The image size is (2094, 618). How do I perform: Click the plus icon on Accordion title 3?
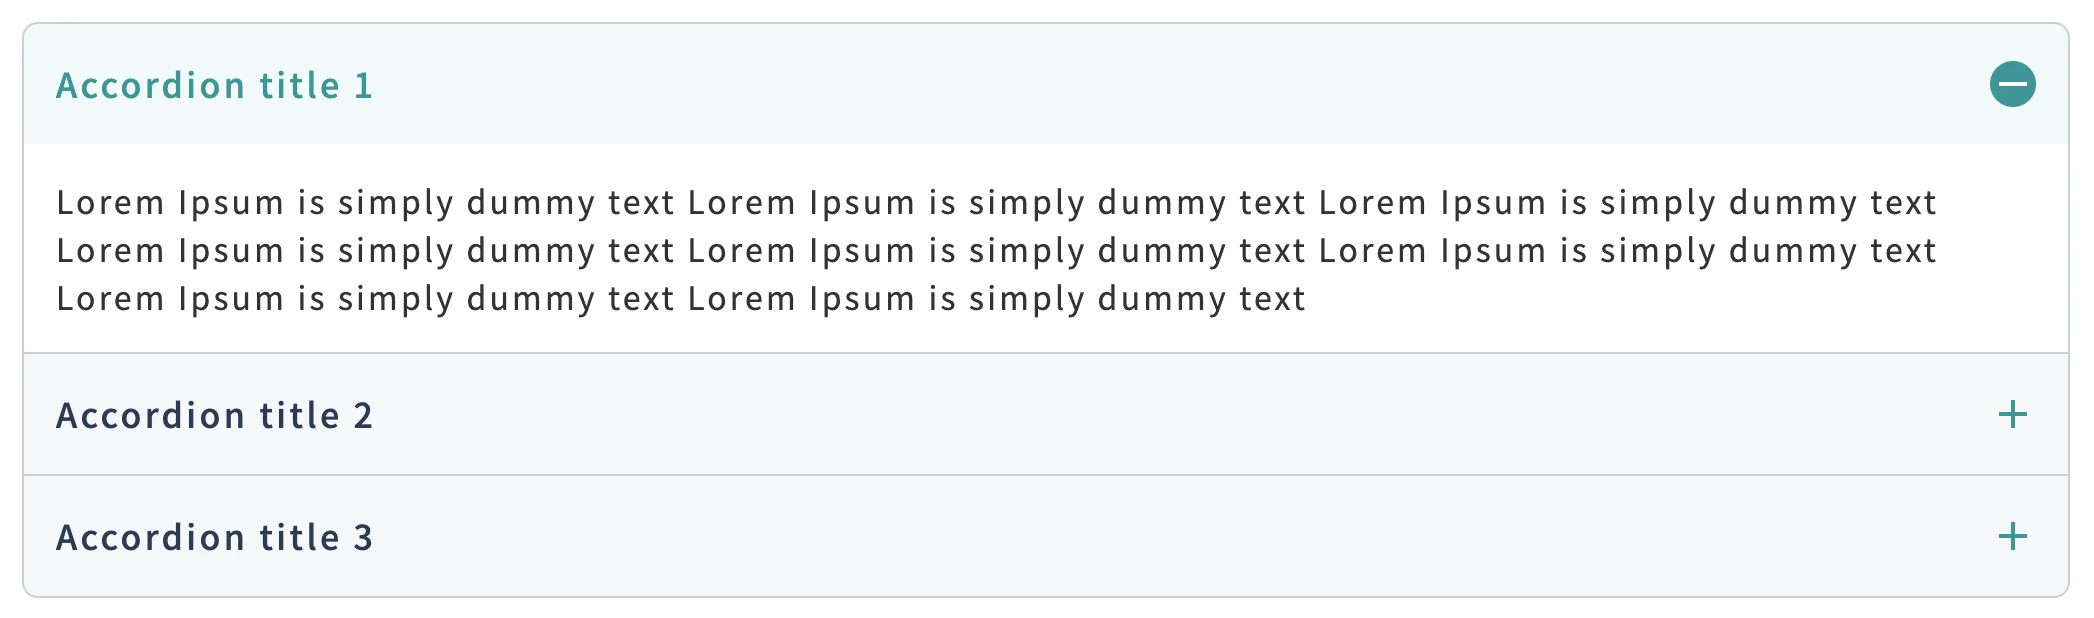pos(2012,536)
